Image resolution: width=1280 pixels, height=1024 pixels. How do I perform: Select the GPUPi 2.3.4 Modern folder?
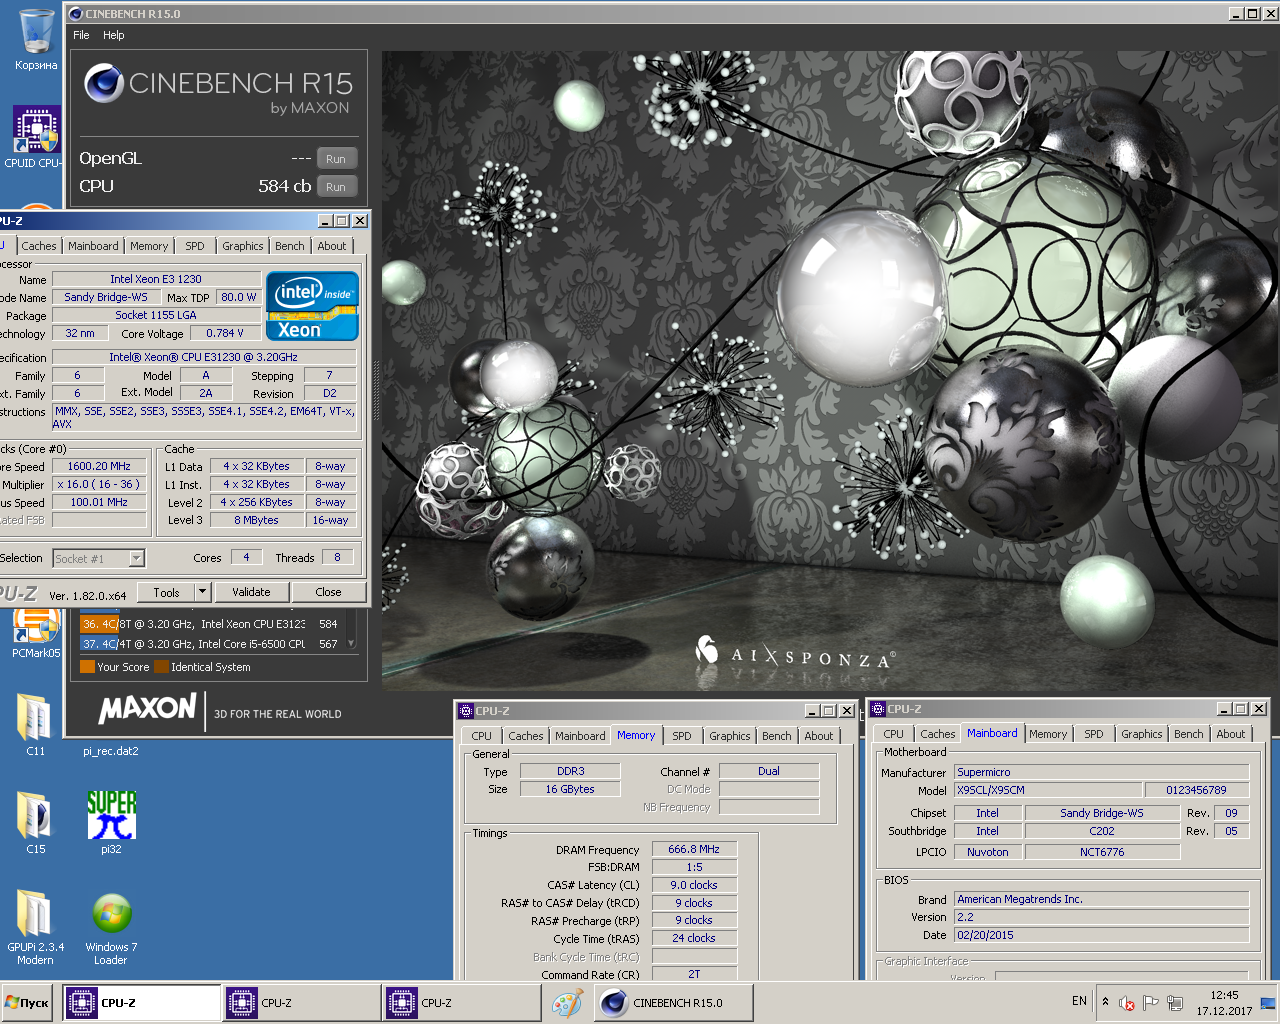coord(35,926)
